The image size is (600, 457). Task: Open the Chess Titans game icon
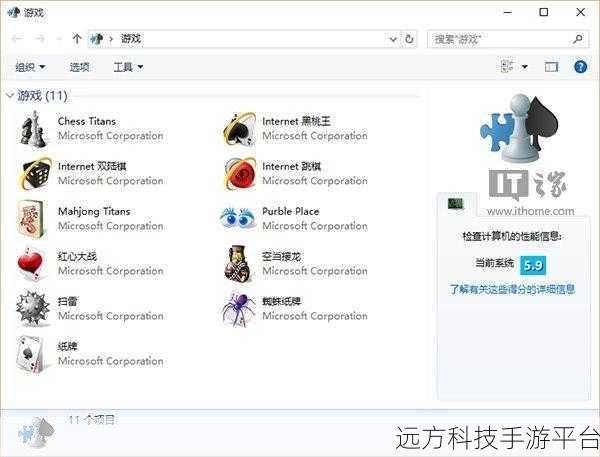point(34,129)
